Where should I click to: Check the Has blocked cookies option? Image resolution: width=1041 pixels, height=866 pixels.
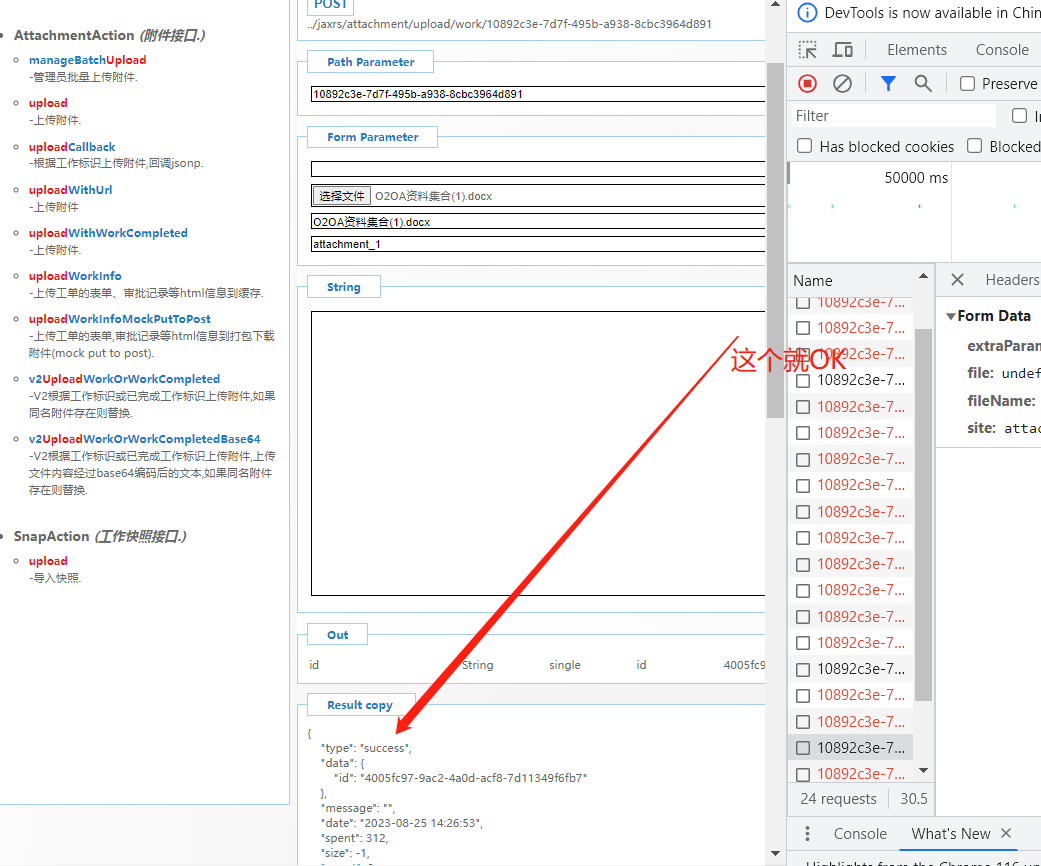tap(804, 146)
